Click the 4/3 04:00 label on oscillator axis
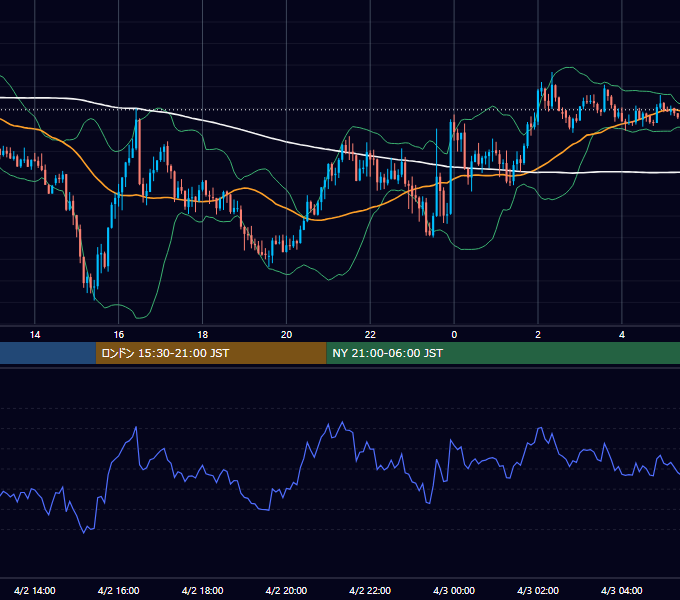Screen dimensions: 680x600 pyautogui.click(x=622, y=590)
